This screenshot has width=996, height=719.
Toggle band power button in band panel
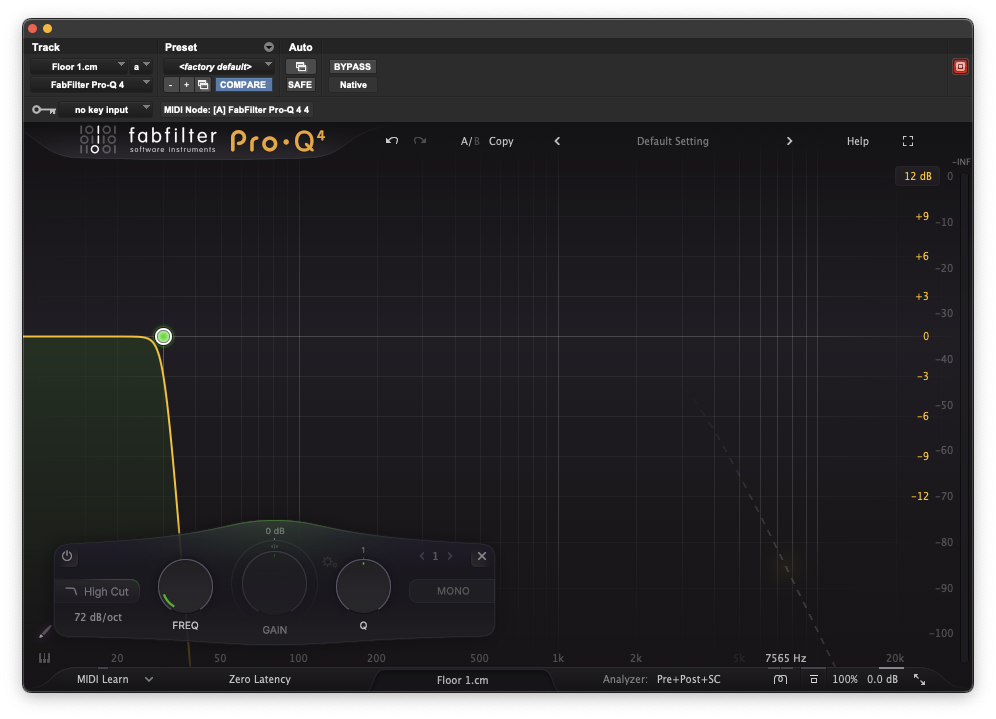67,556
